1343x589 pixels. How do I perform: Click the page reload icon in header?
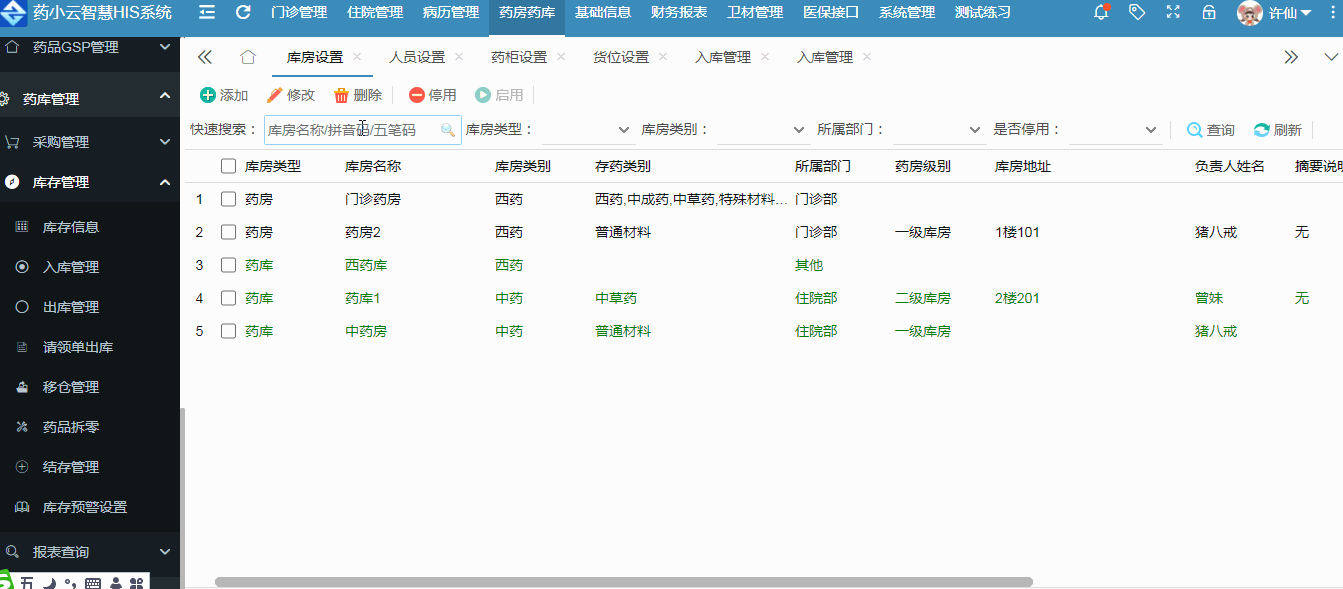click(243, 12)
